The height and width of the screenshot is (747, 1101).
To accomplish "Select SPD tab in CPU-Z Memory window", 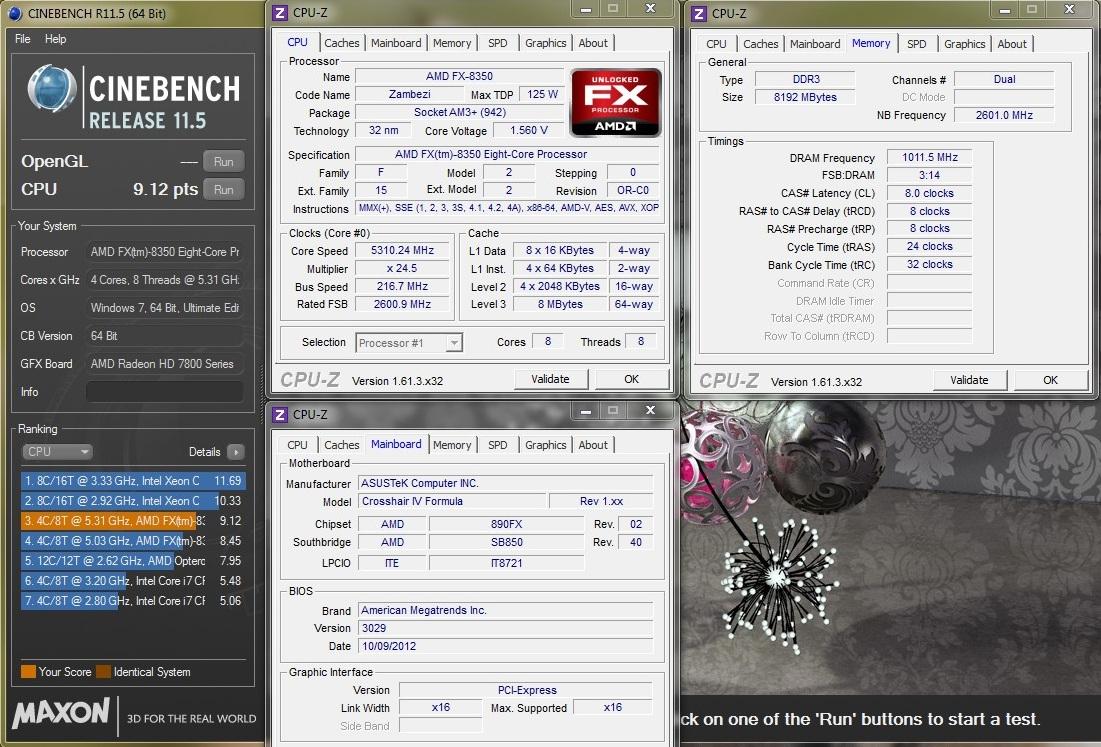I will click(x=916, y=44).
